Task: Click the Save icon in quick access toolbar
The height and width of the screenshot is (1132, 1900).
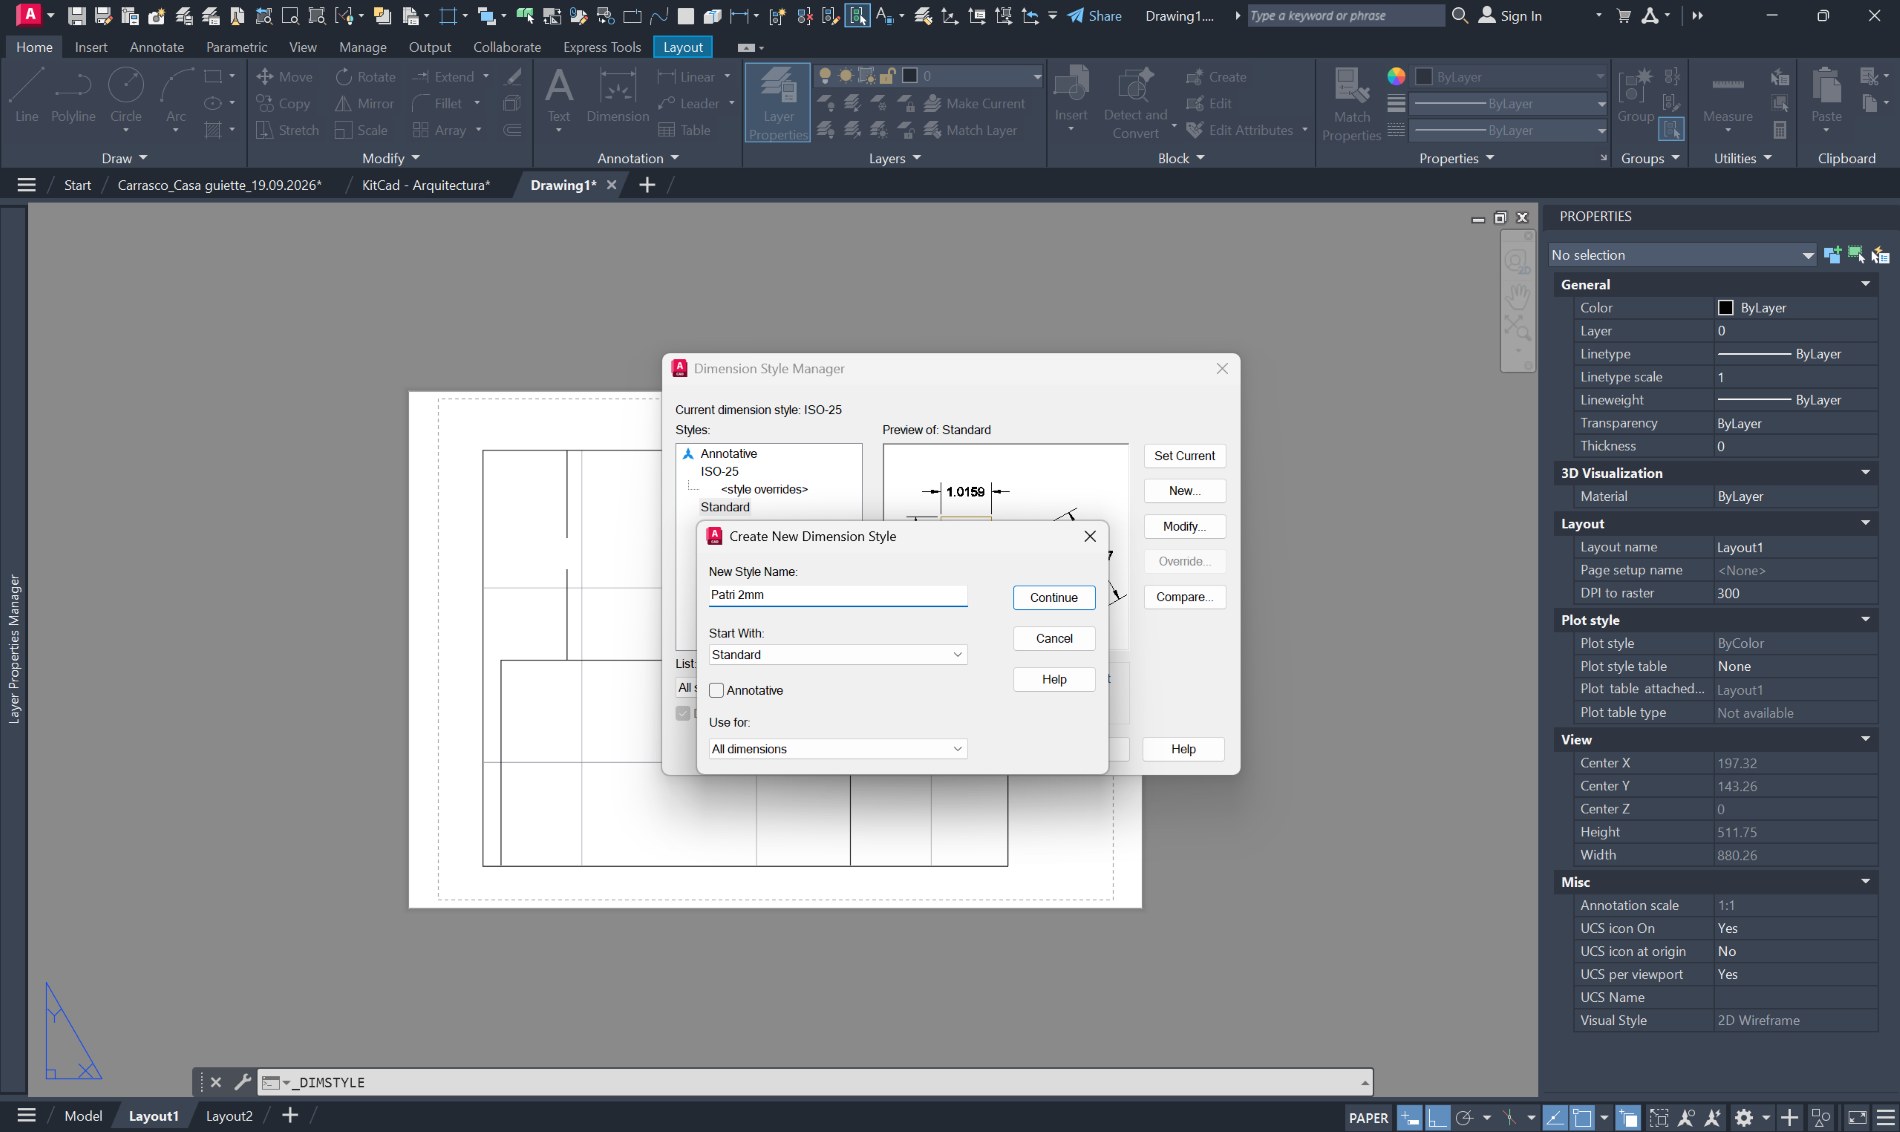Action: coord(76,16)
